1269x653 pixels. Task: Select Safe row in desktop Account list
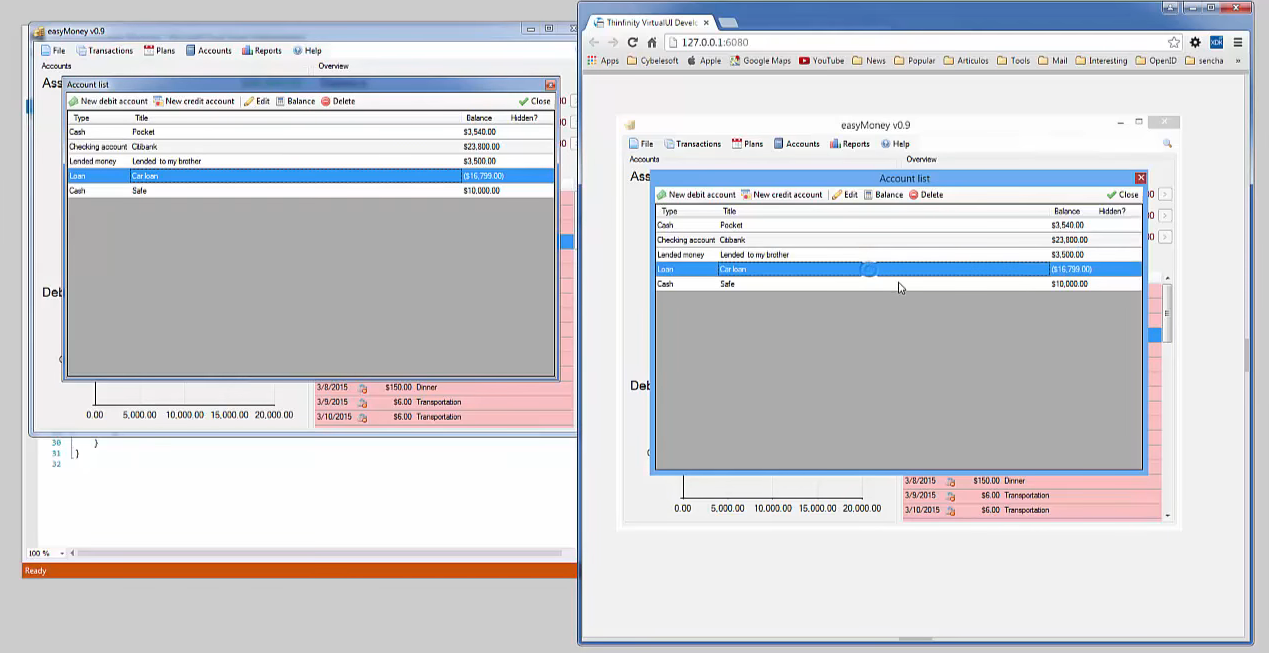point(310,190)
